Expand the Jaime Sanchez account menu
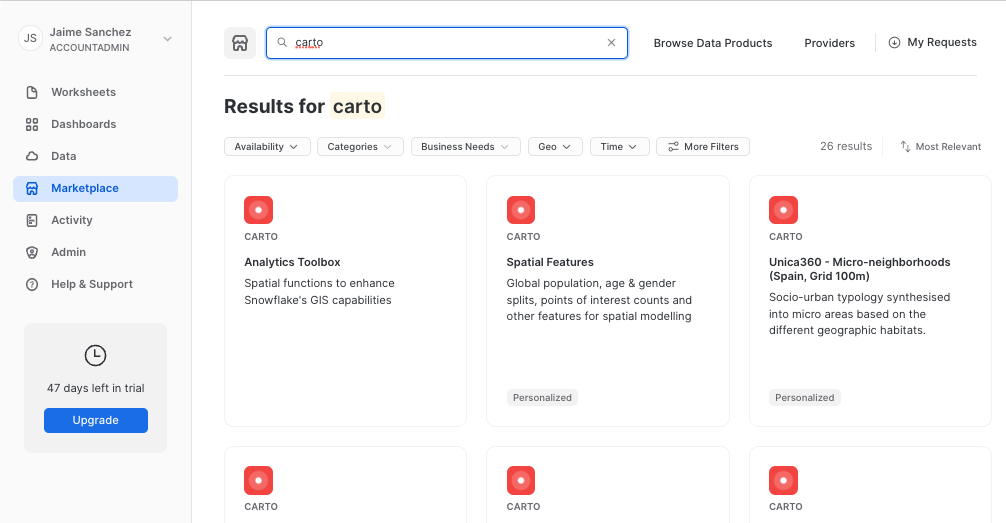1006x523 pixels. (x=167, y=39)
